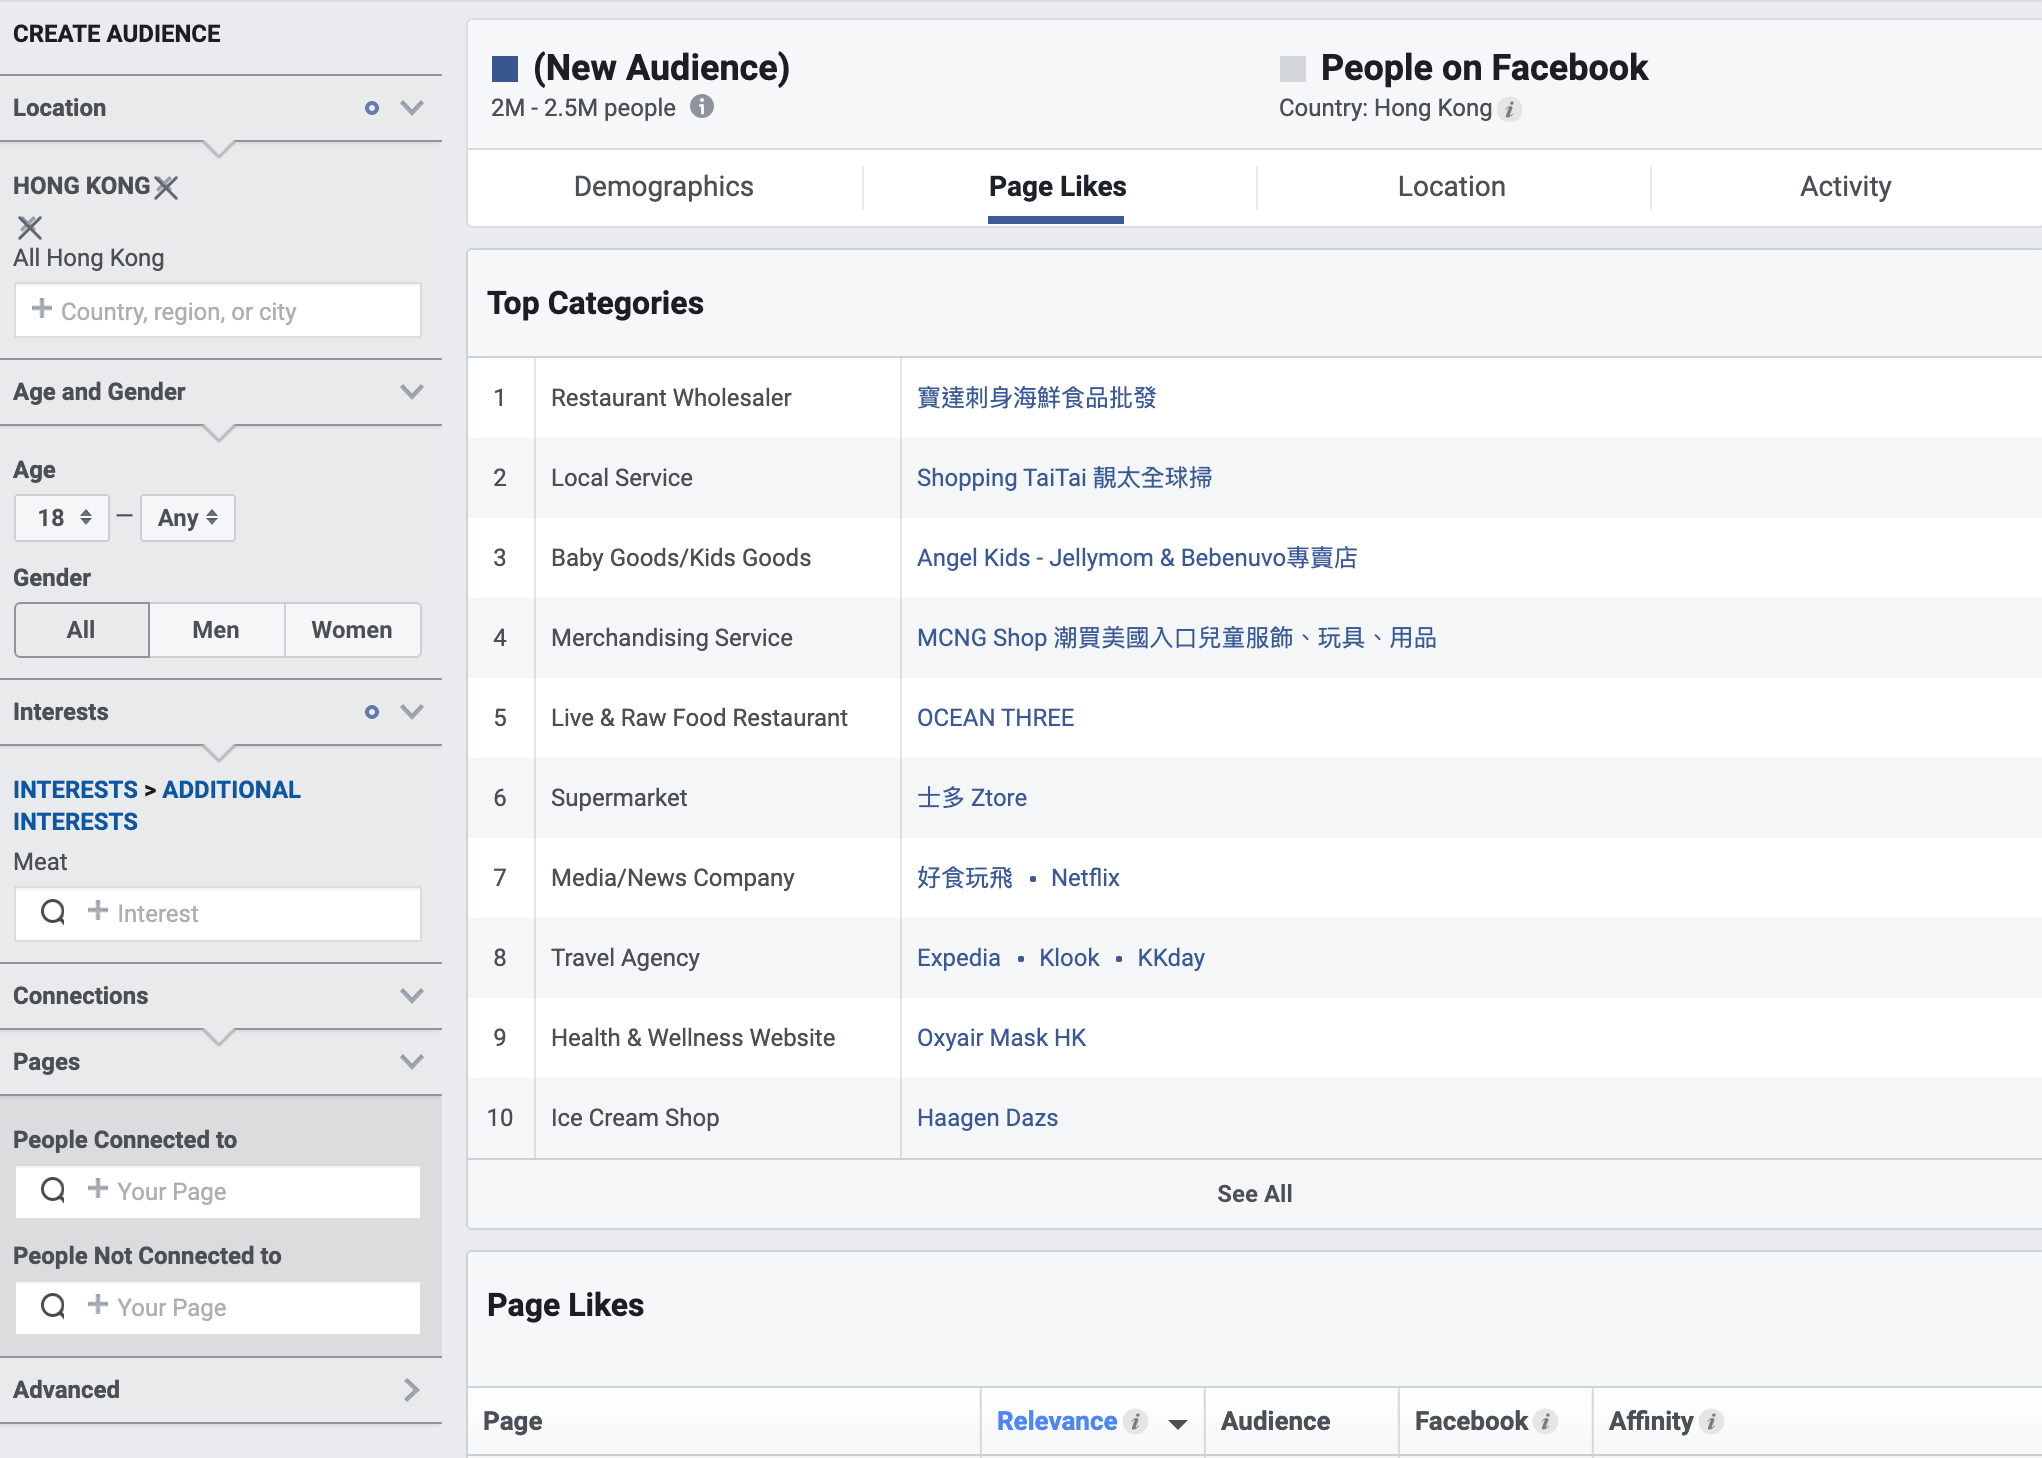Click the Travel Agency category
Image resolution: width=2042 pixels, height=1458 pixels.
click(x=625, y=958)
